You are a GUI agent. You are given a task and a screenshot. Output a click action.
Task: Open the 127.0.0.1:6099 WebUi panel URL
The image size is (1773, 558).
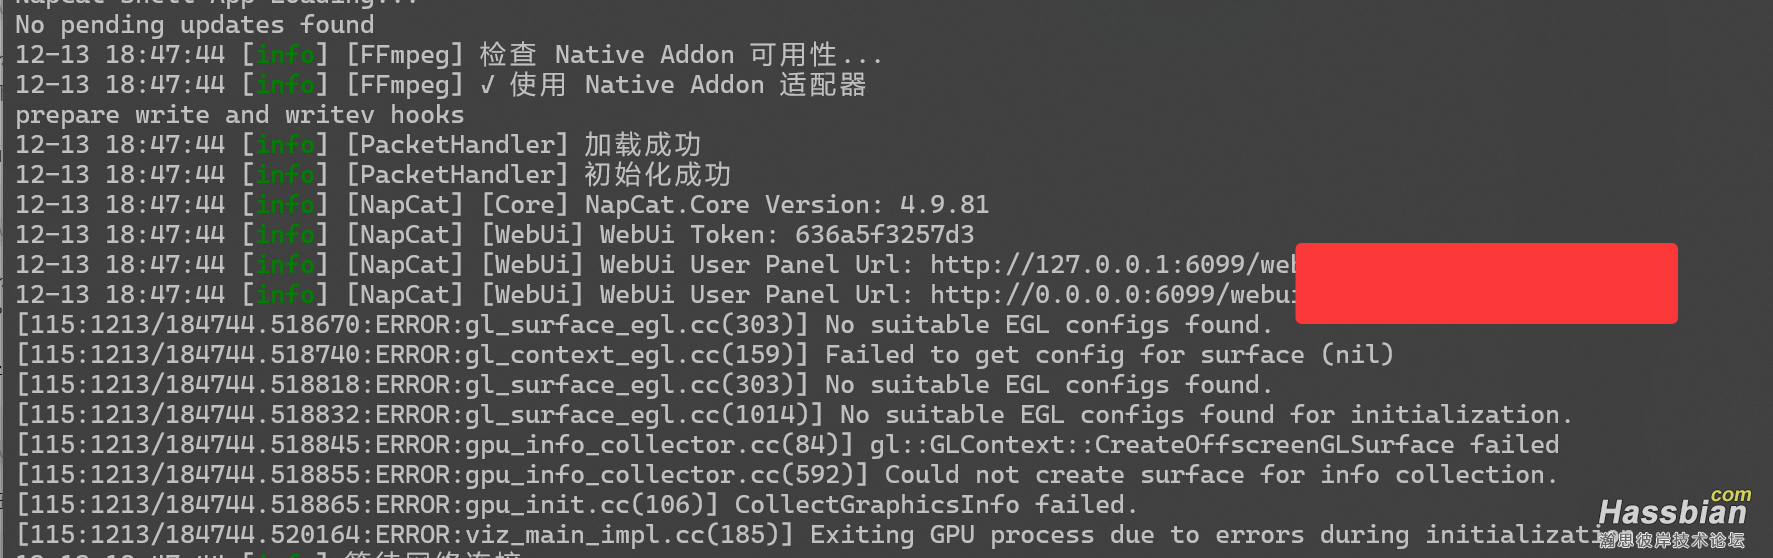click(1112, 265)
